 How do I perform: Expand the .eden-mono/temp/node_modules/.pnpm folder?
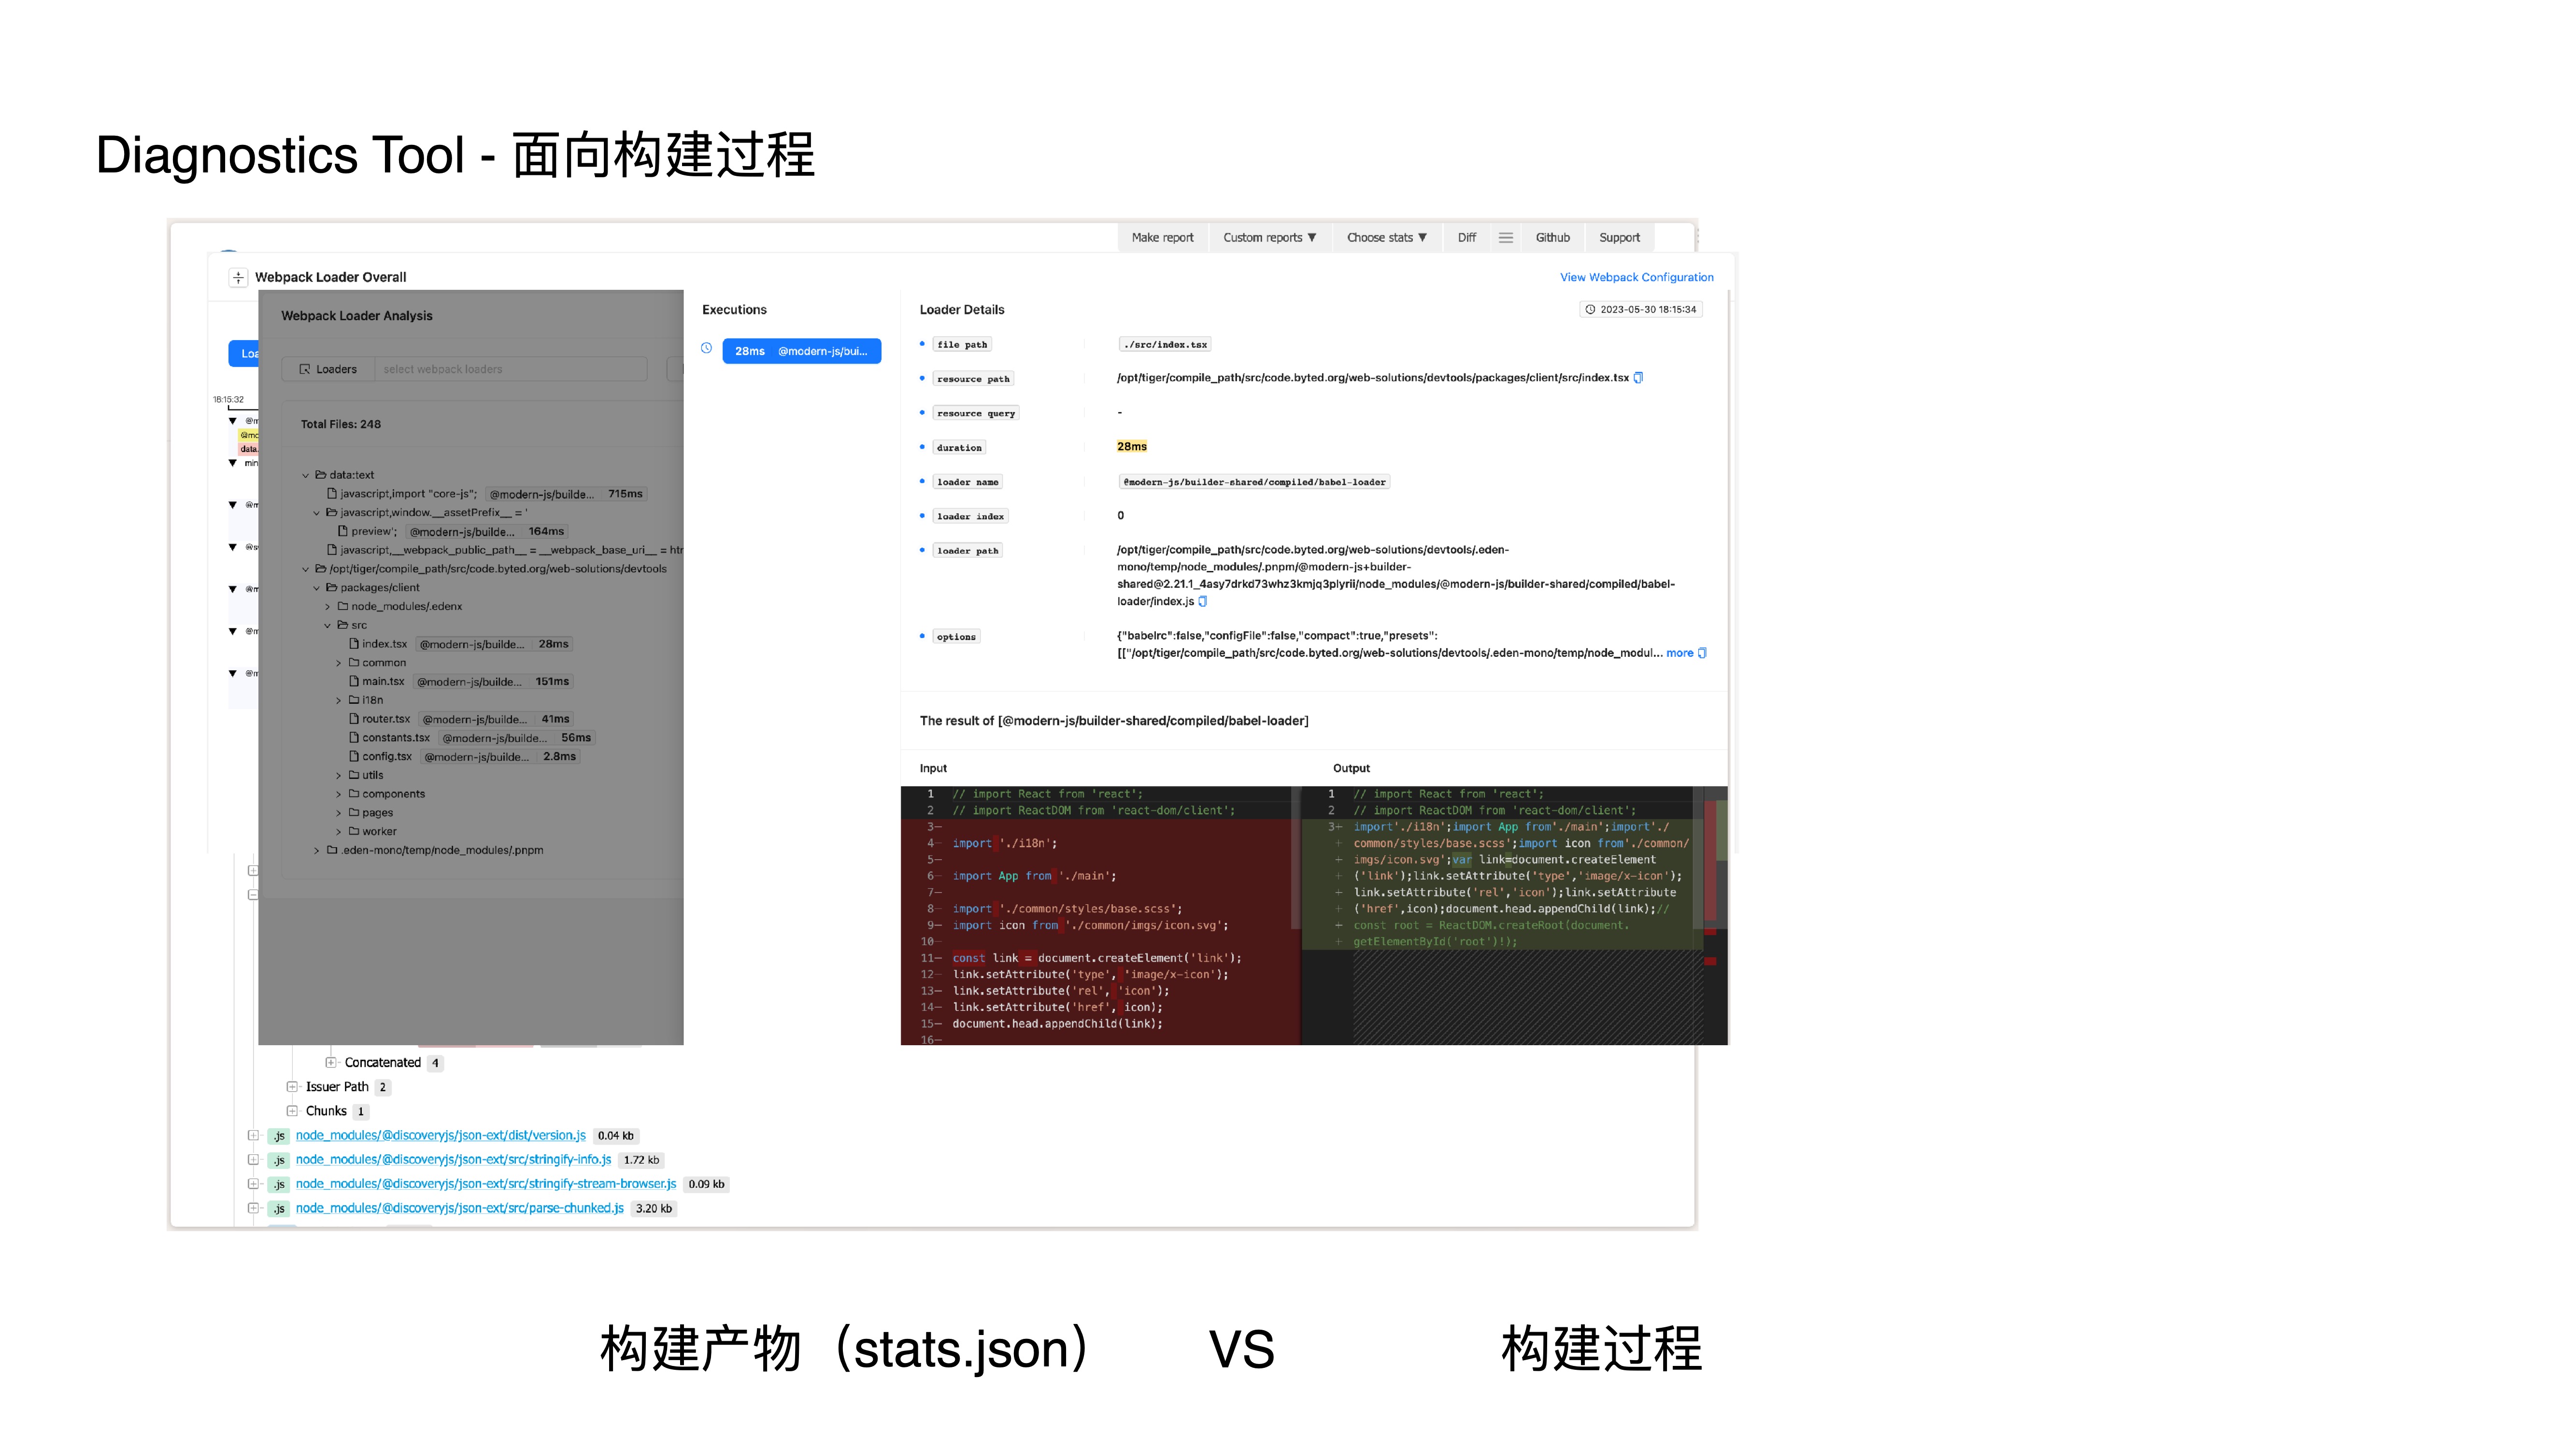[x=317, y=851]
